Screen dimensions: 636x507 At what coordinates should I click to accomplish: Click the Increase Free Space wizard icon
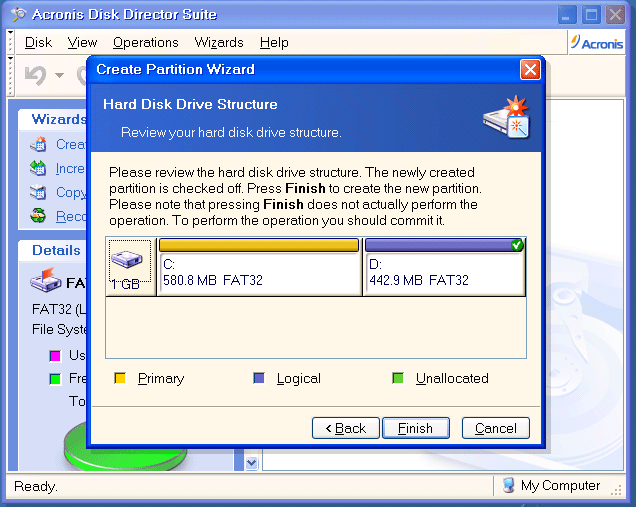click(x=39, y=169)
